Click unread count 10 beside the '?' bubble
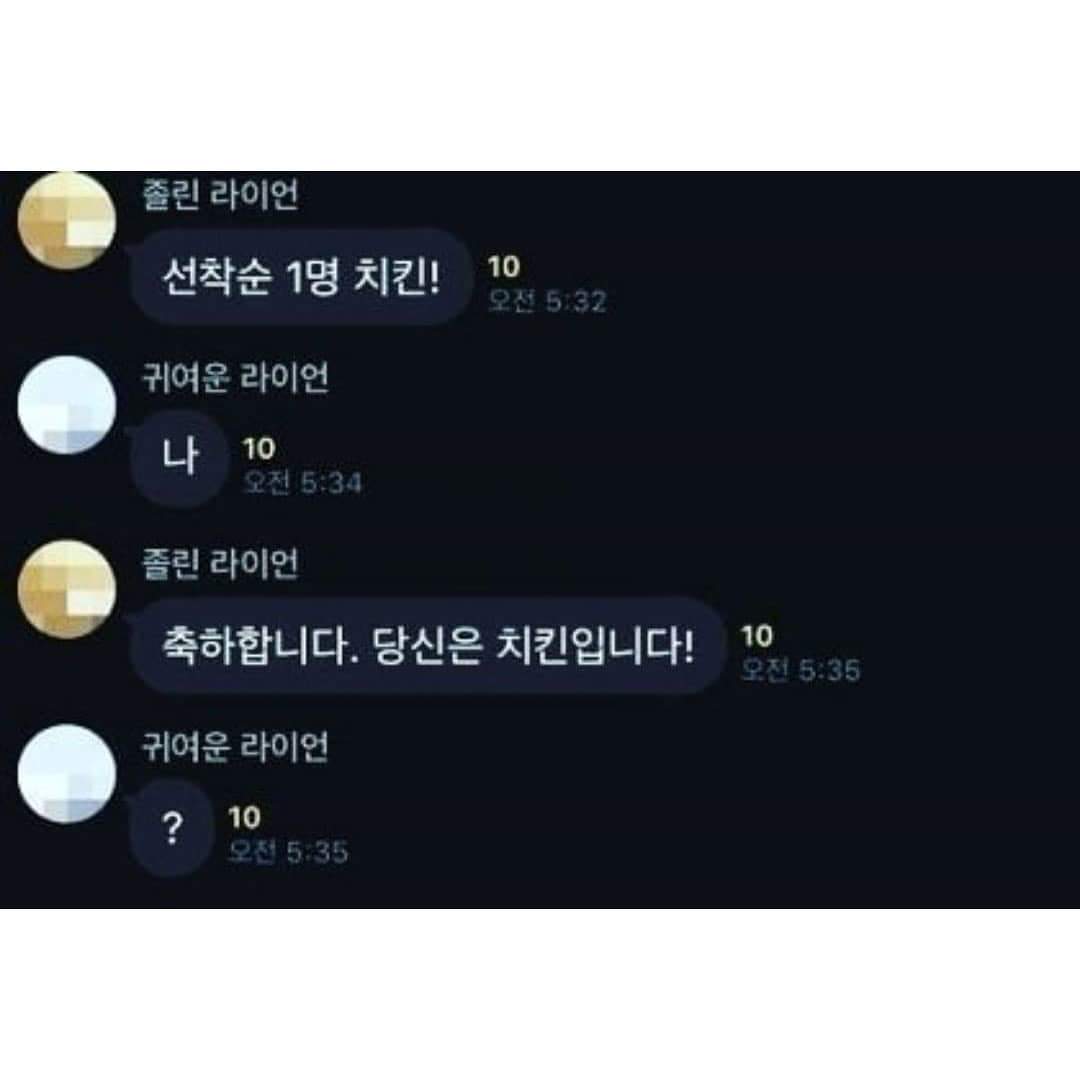The image size is (1080, 1080). tap(244, 818)
